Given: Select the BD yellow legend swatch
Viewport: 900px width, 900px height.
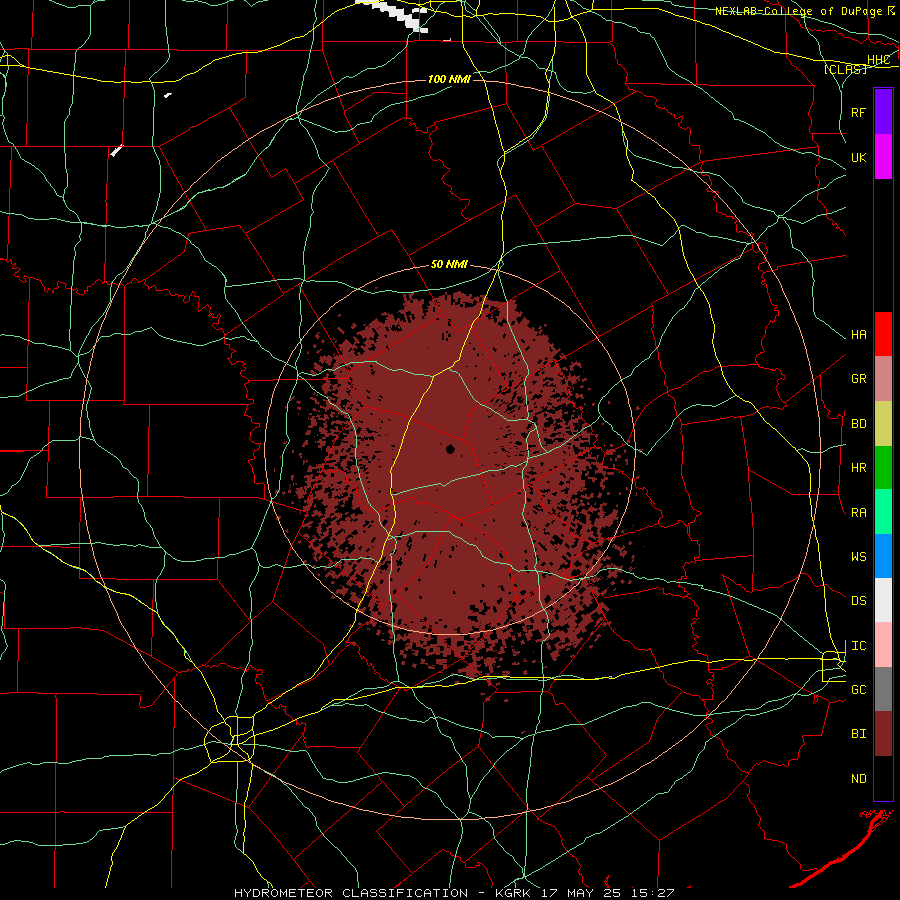Looking at the screenshot, I should pyautogui.click(x=883, y=424).
